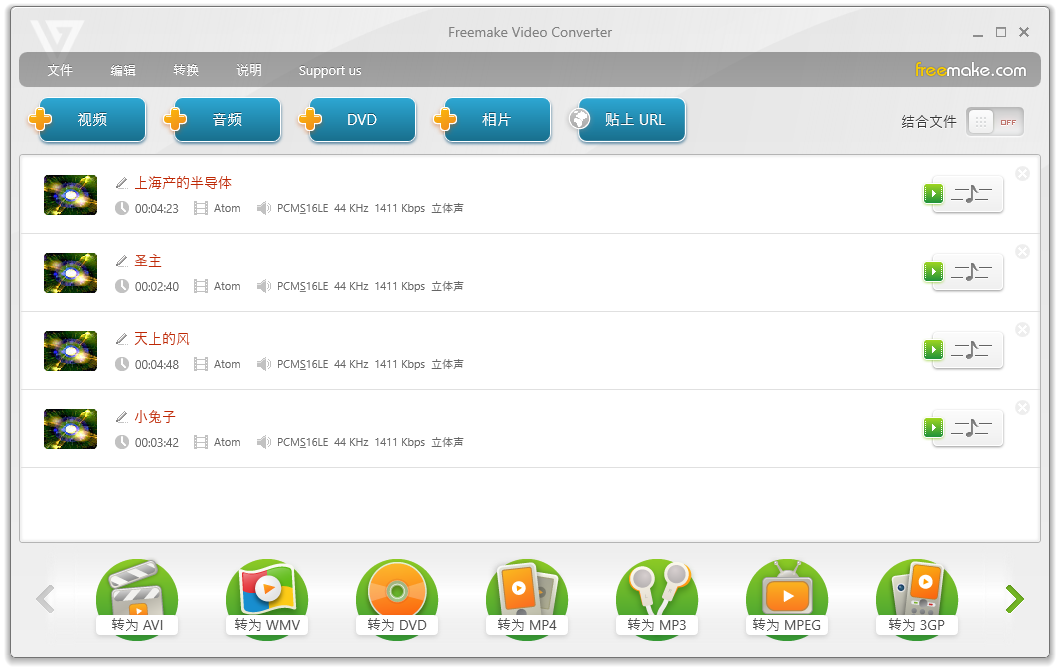Click the 小兔子 video thumbnail

[x=70, y=428]
